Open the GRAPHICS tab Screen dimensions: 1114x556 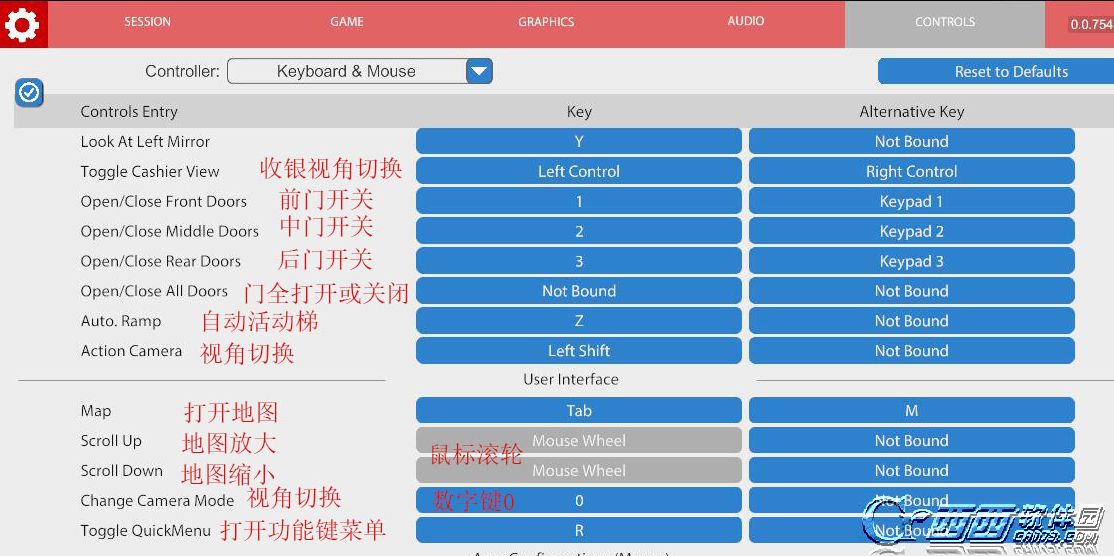pyautogui.click(x=546, y=22)
